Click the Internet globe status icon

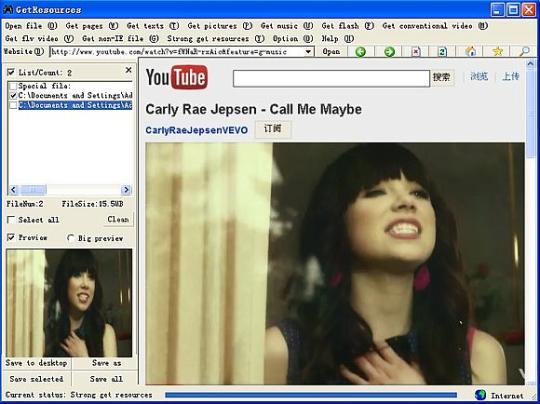point(480,395)
